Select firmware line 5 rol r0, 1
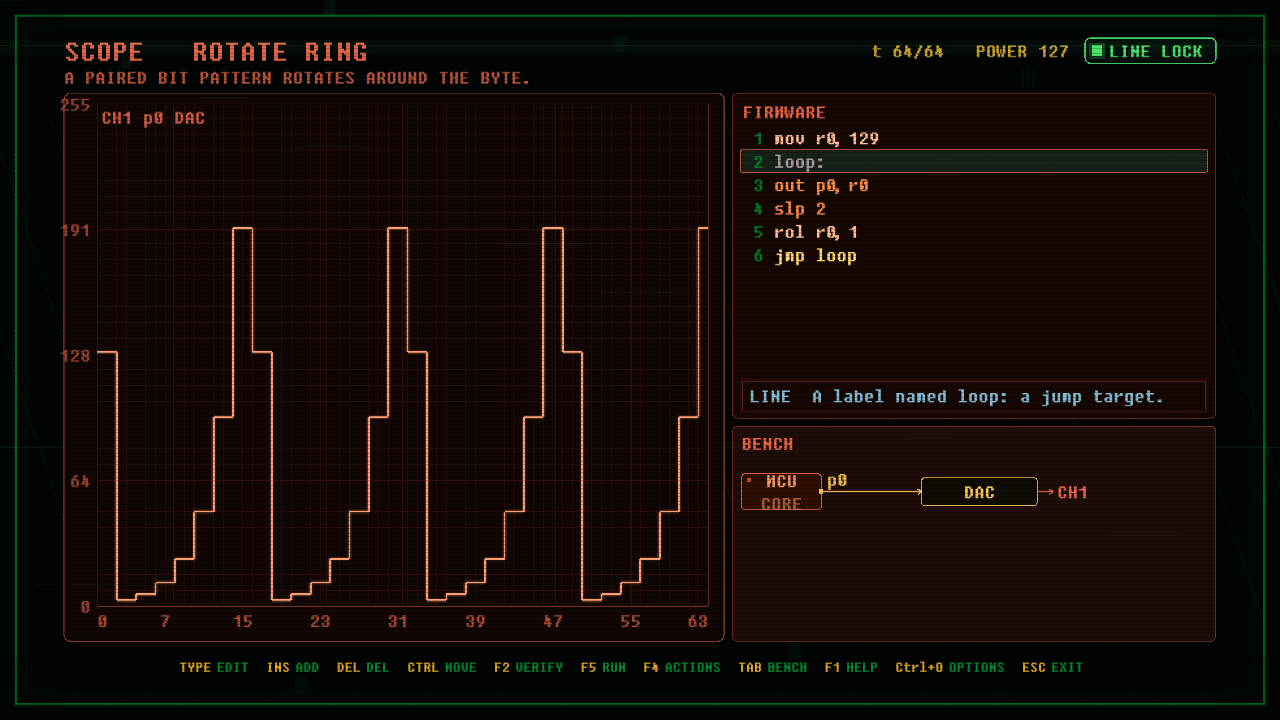 point(973,232)
